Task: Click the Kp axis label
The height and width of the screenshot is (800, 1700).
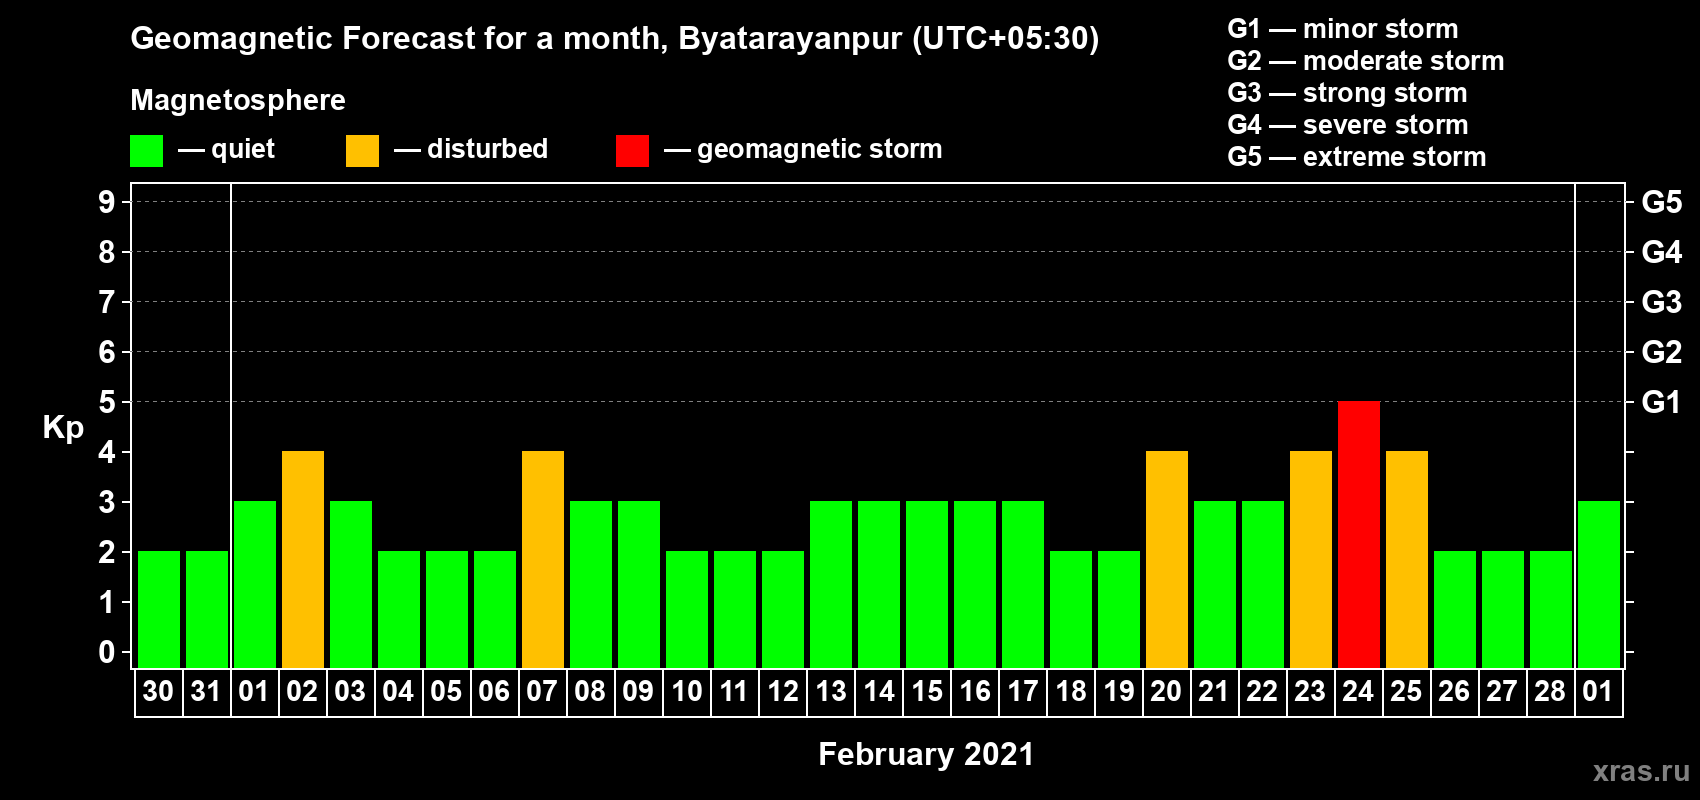Action: [63, 428]
